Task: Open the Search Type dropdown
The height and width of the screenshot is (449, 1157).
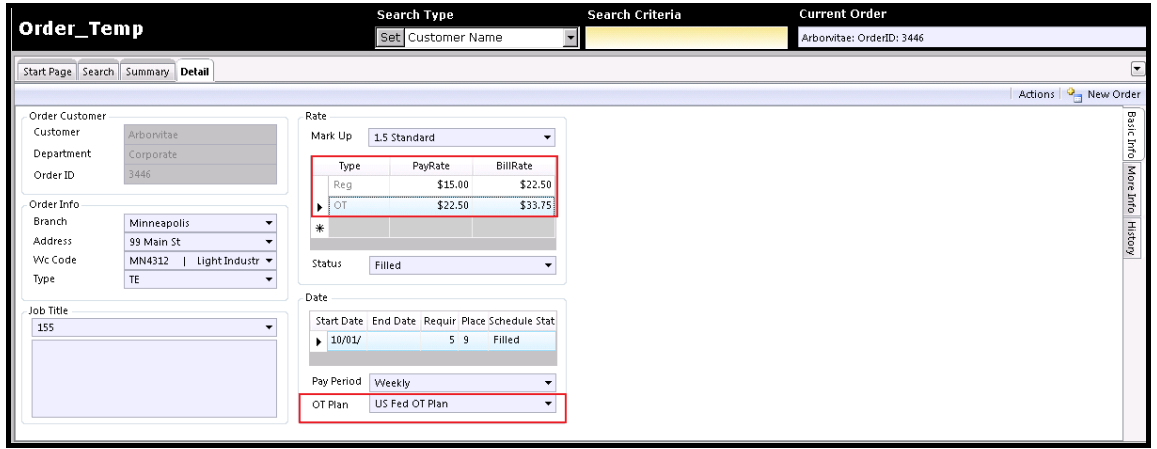Action: [x=571, y=38]
